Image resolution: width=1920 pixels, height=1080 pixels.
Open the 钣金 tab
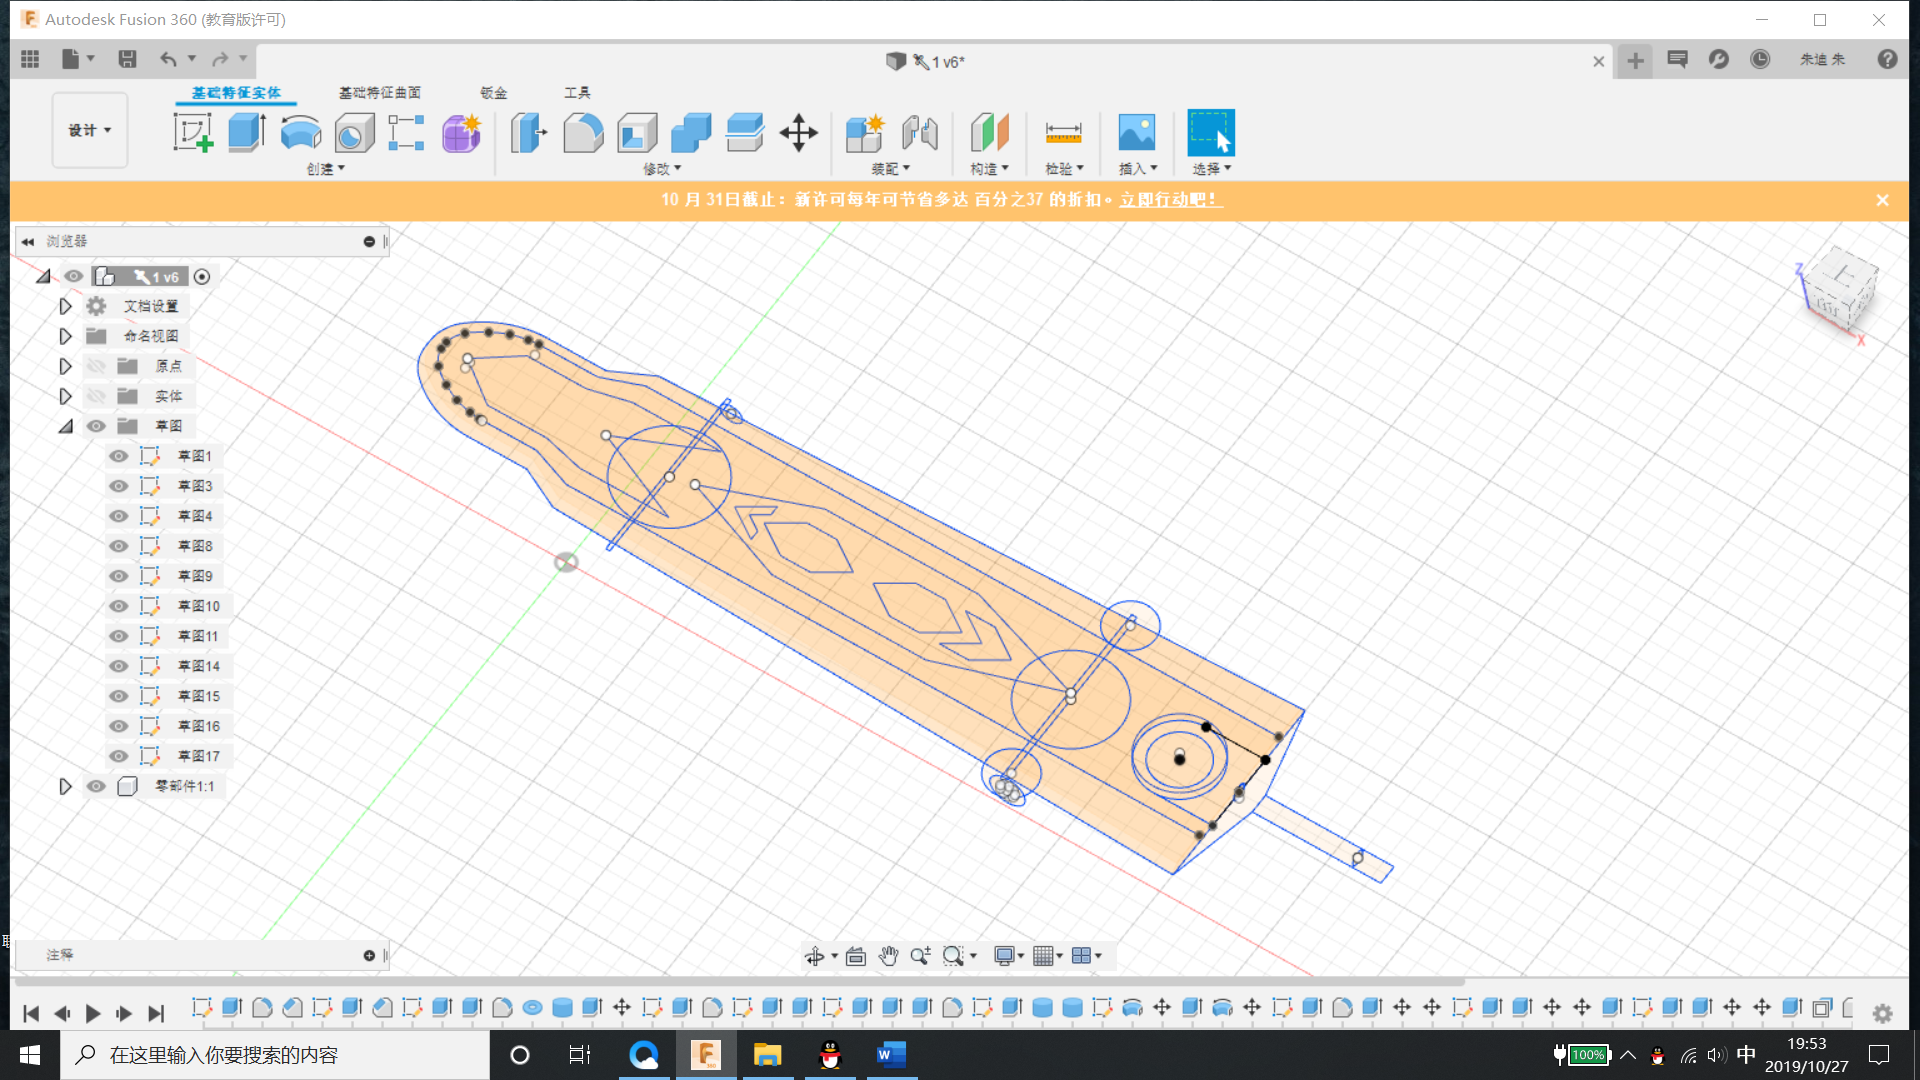[x=495, y=91]
